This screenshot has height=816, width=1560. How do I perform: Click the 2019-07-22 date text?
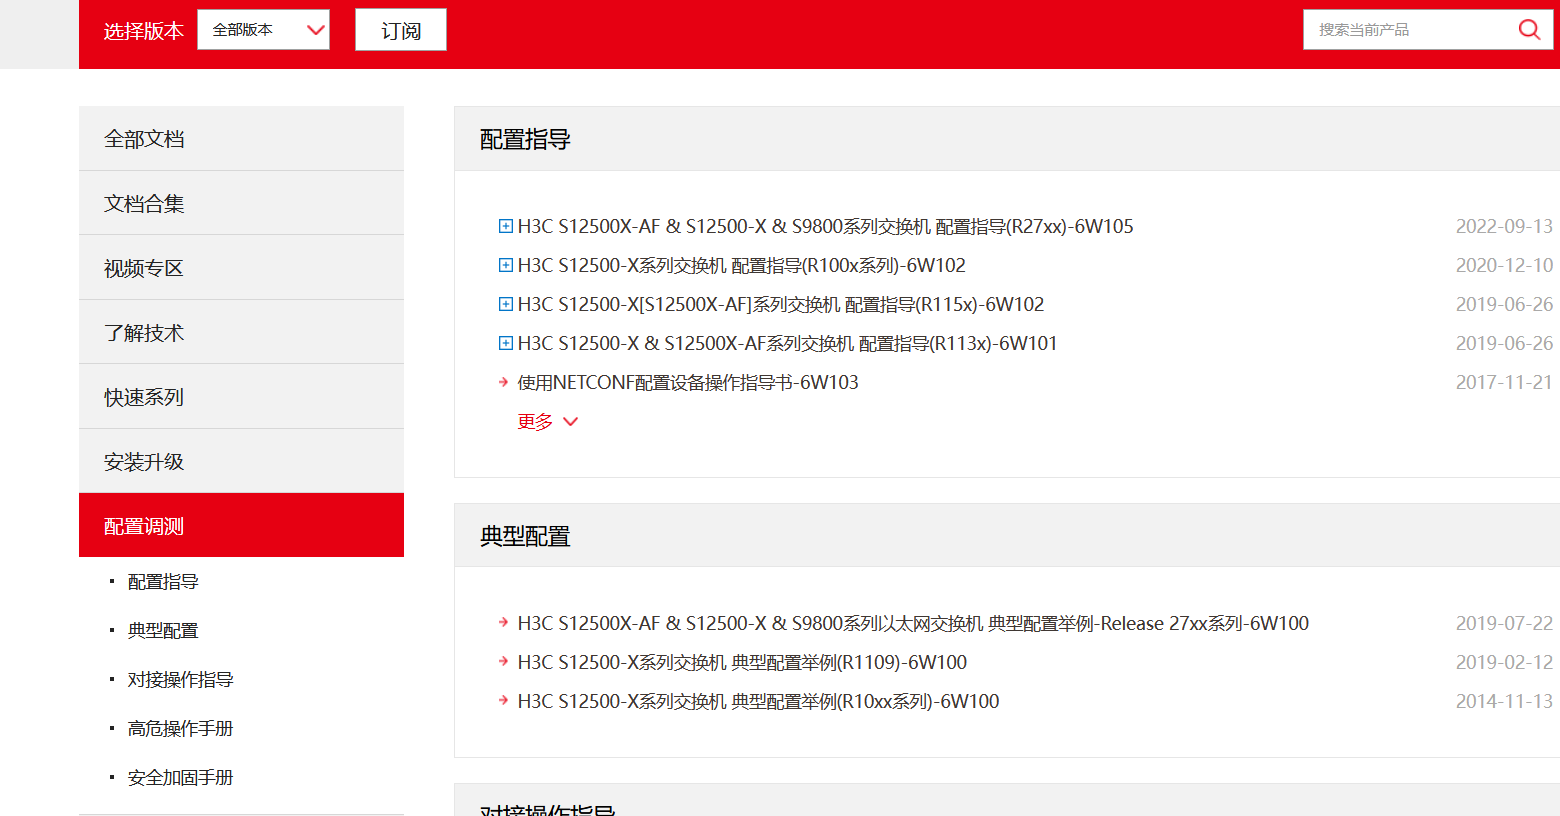pos(1504,624)
